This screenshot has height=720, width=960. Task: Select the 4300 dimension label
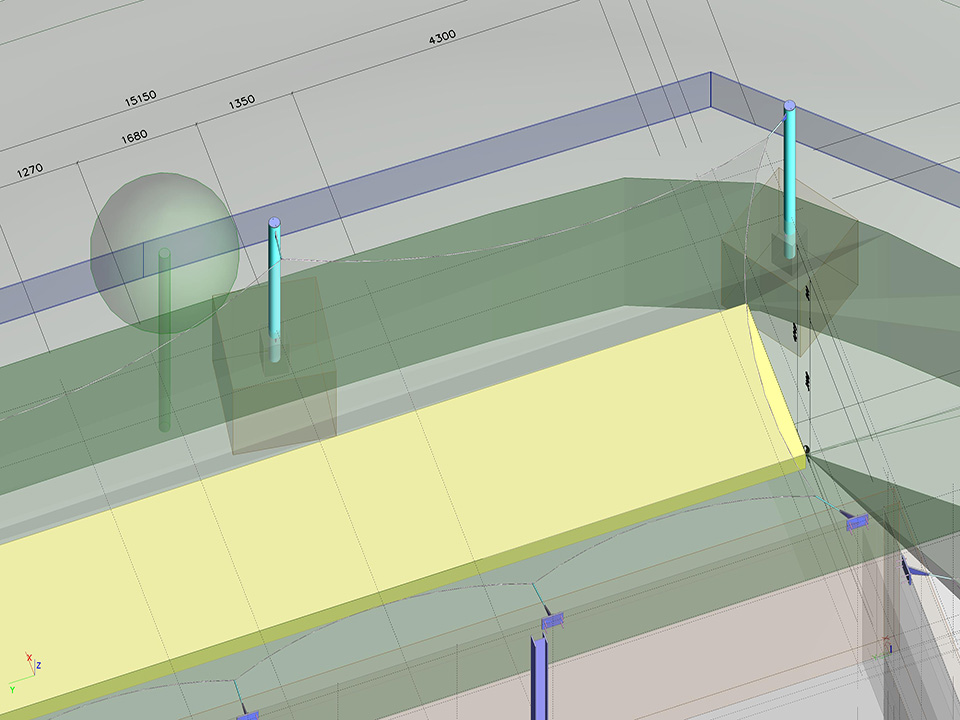pyautogui.click(x=441, y=37)
